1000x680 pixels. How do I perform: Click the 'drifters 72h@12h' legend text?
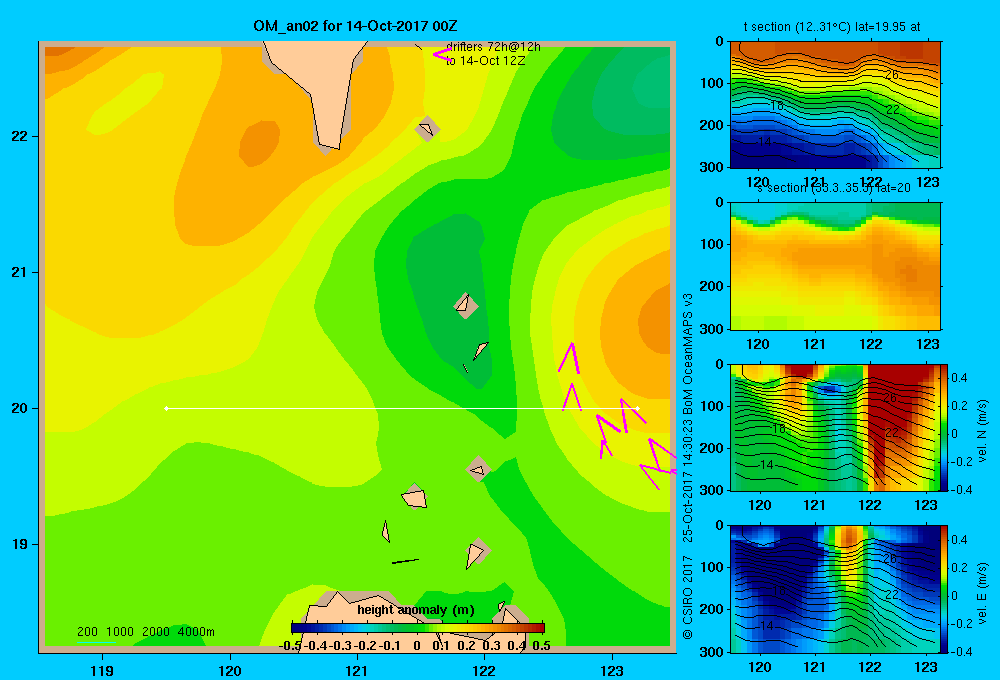(x=493, y=47)
